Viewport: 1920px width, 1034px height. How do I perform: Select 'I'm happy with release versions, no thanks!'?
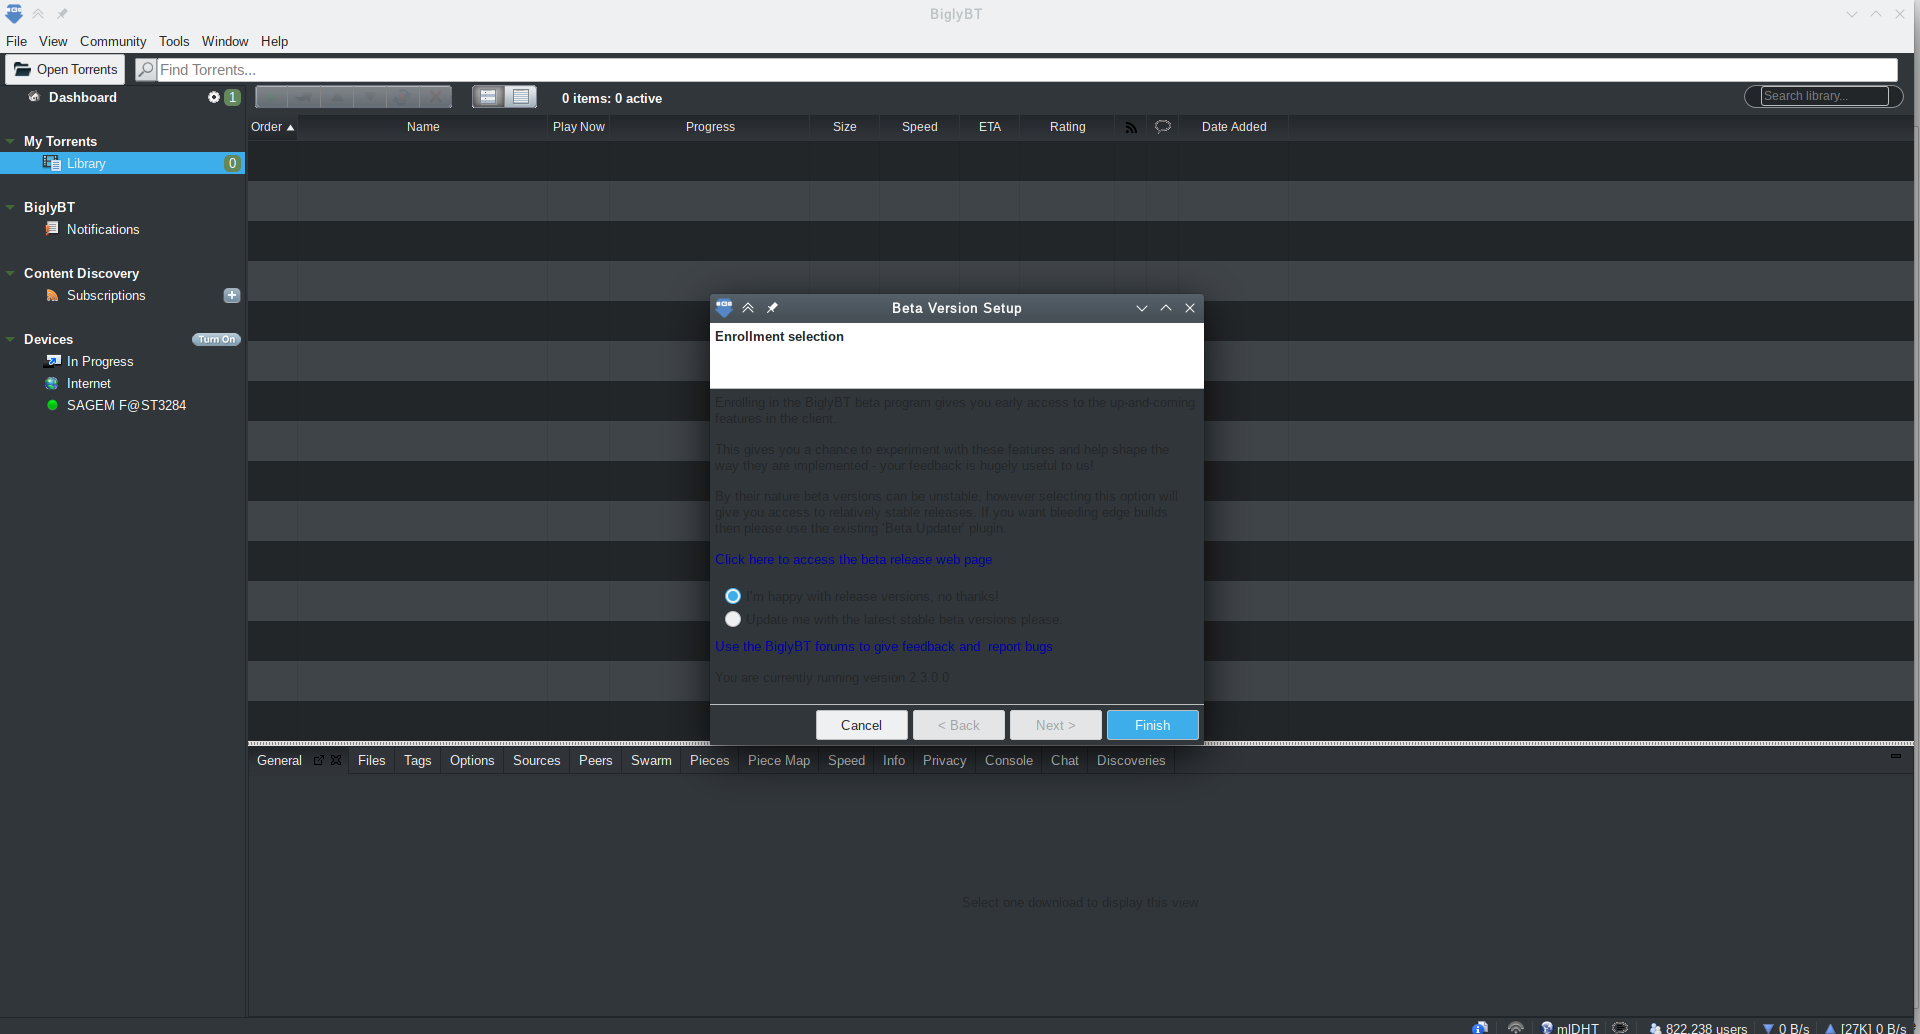pos(733,595)
